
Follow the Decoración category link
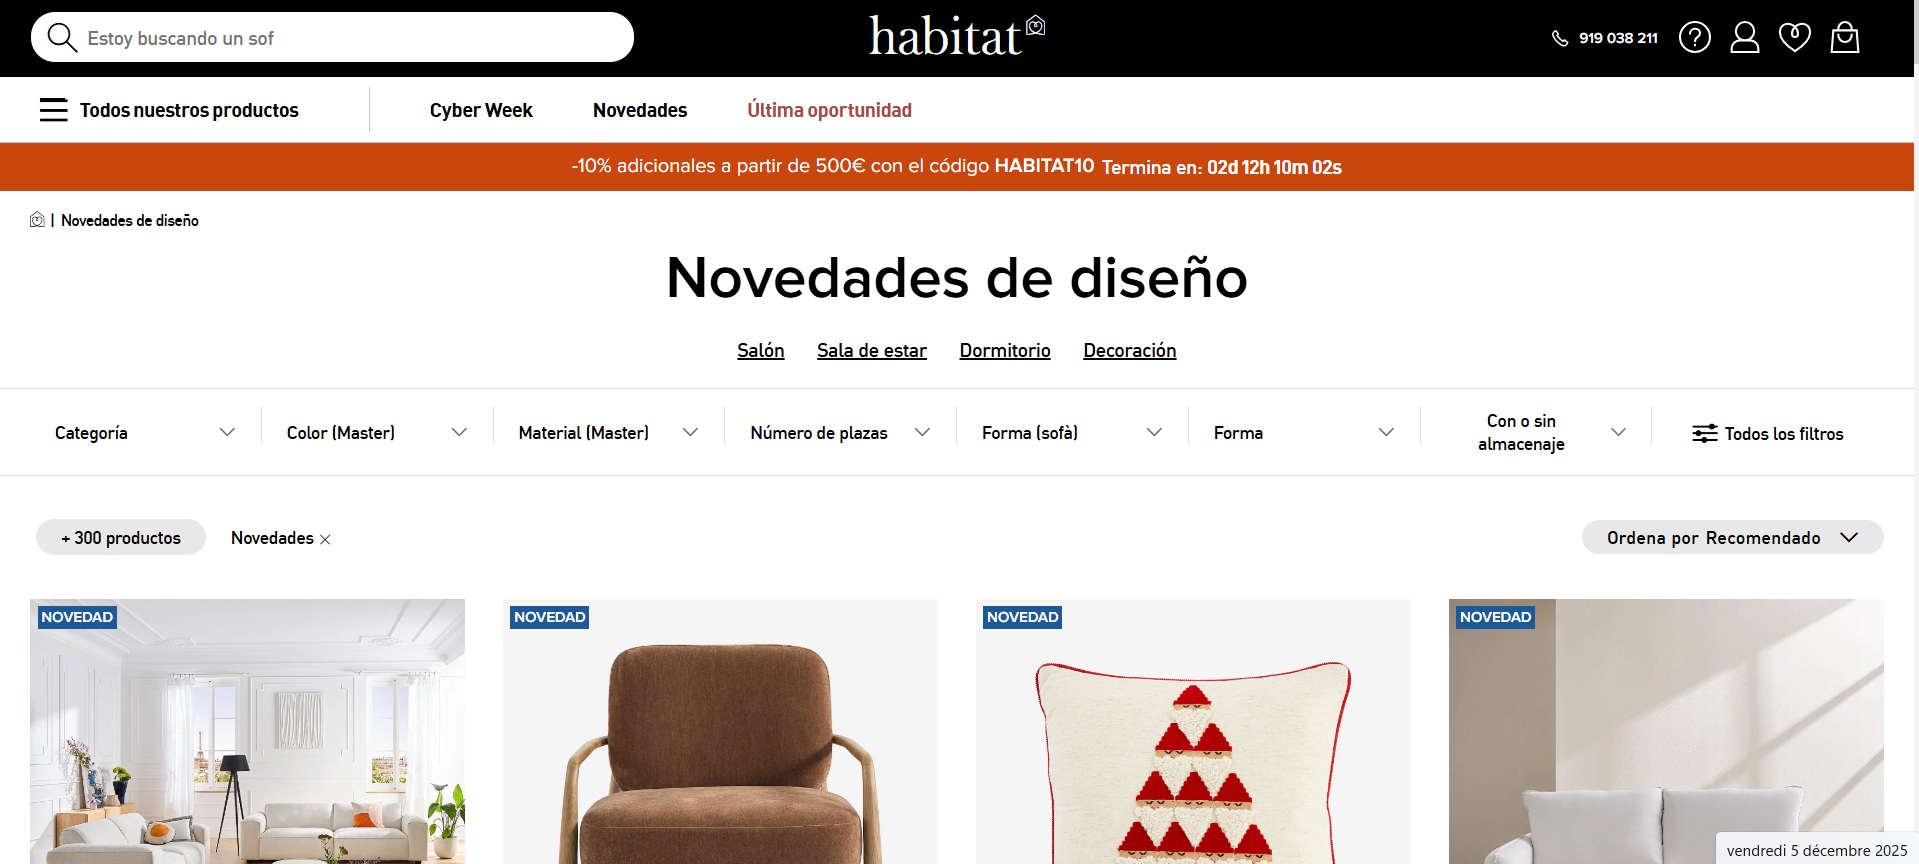(x=1129, y=350)
